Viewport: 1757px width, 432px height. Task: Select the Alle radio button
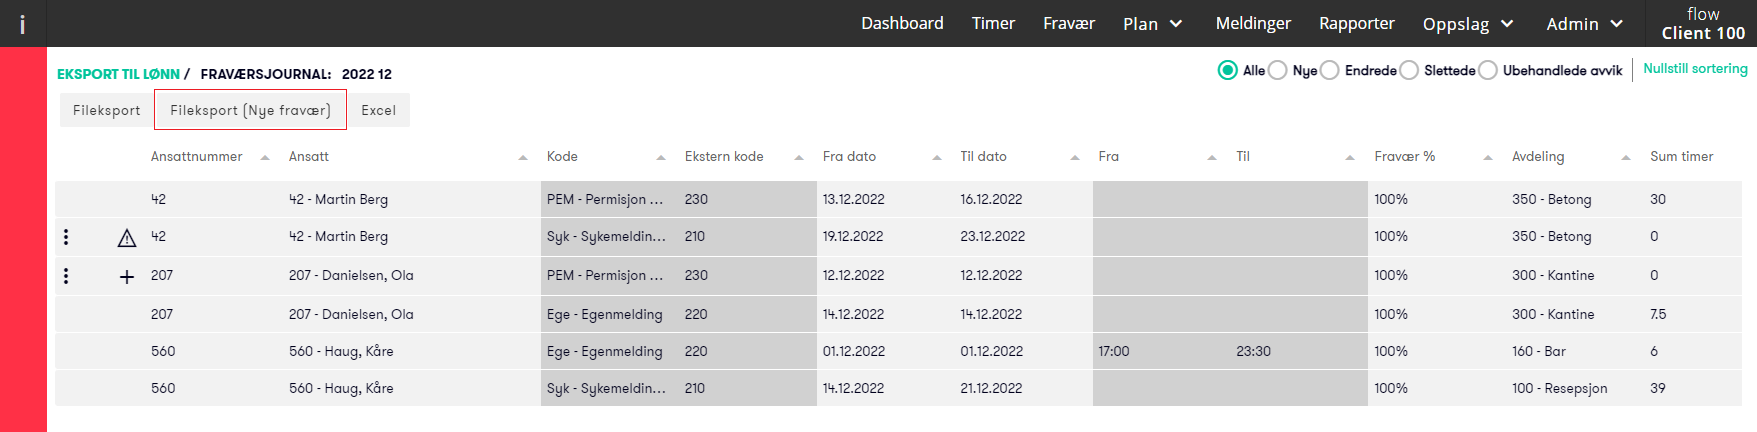pyautogui.click(x=1227, y=70)
